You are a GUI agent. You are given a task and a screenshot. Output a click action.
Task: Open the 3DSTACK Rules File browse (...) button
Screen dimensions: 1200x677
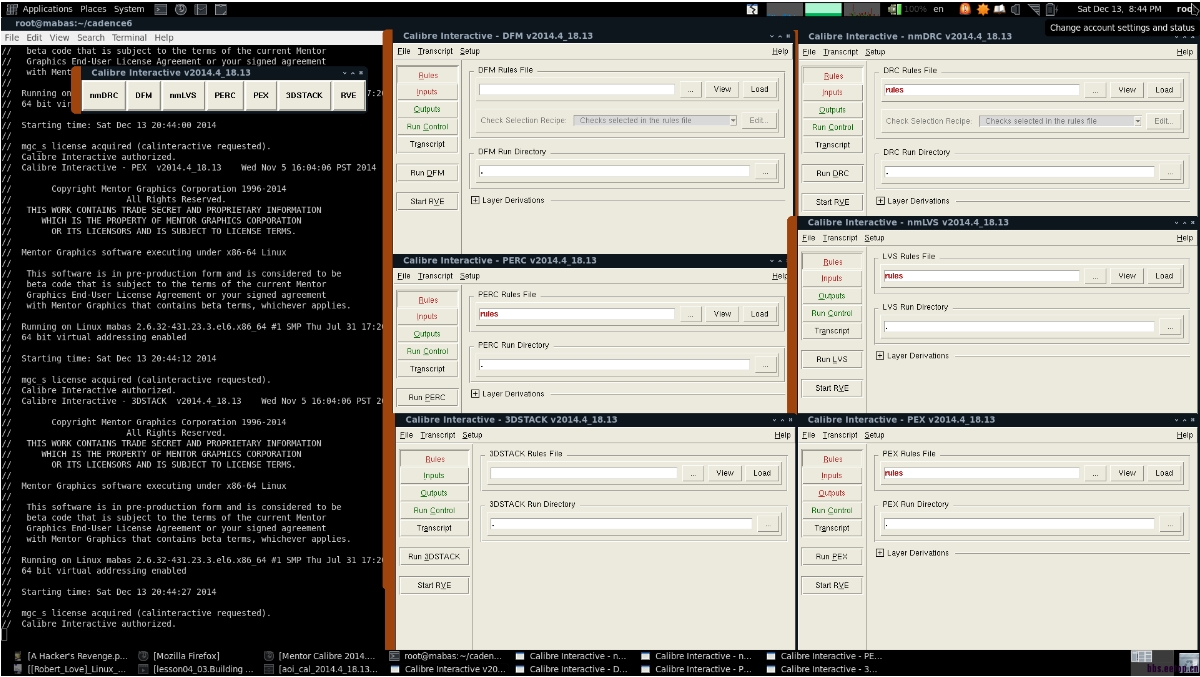pos(693,473)
